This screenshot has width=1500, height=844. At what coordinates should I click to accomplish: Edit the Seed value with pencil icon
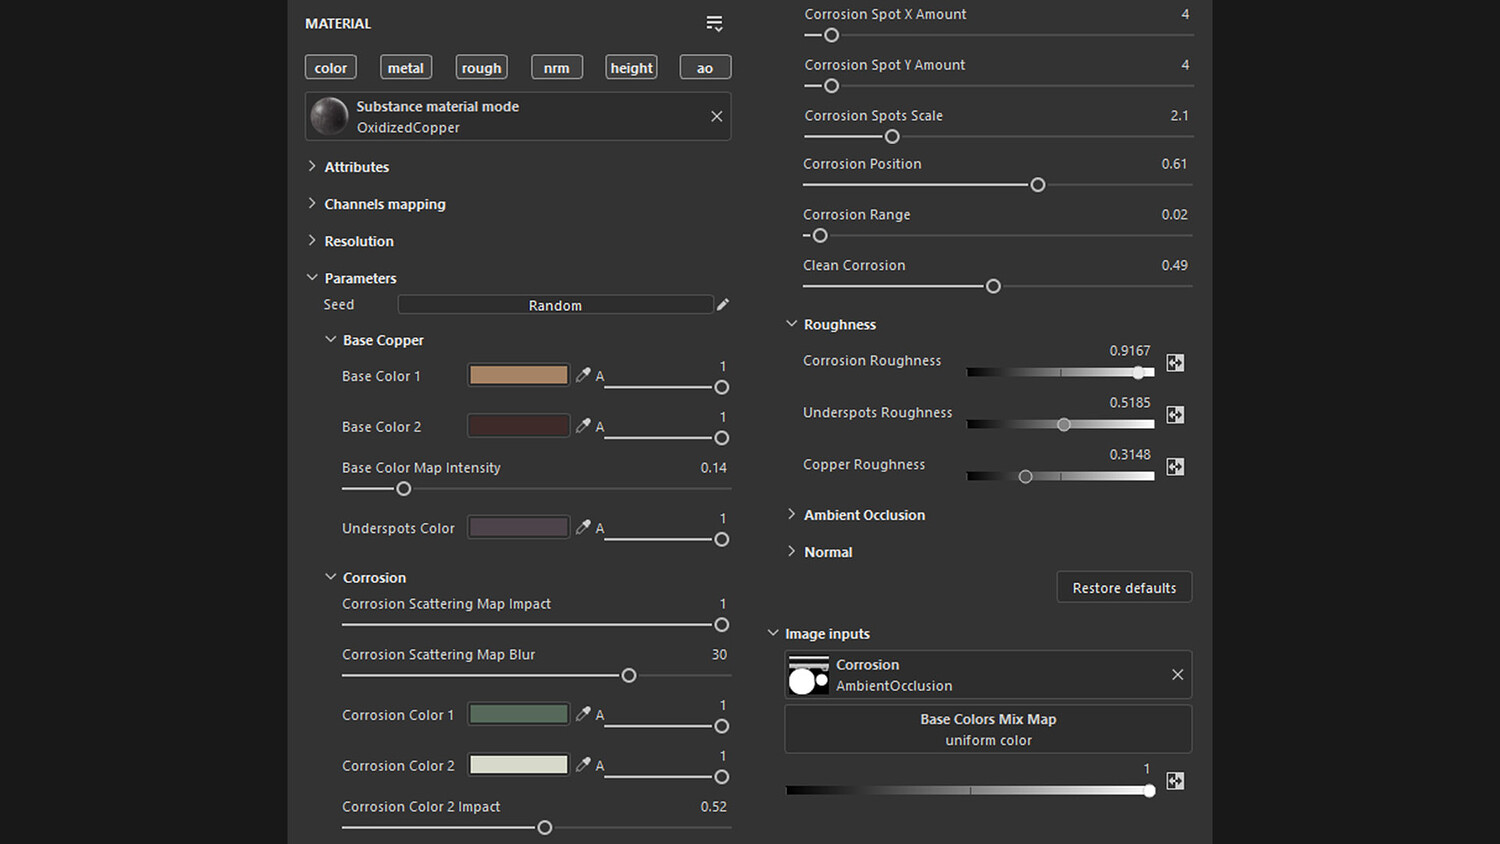723,305
